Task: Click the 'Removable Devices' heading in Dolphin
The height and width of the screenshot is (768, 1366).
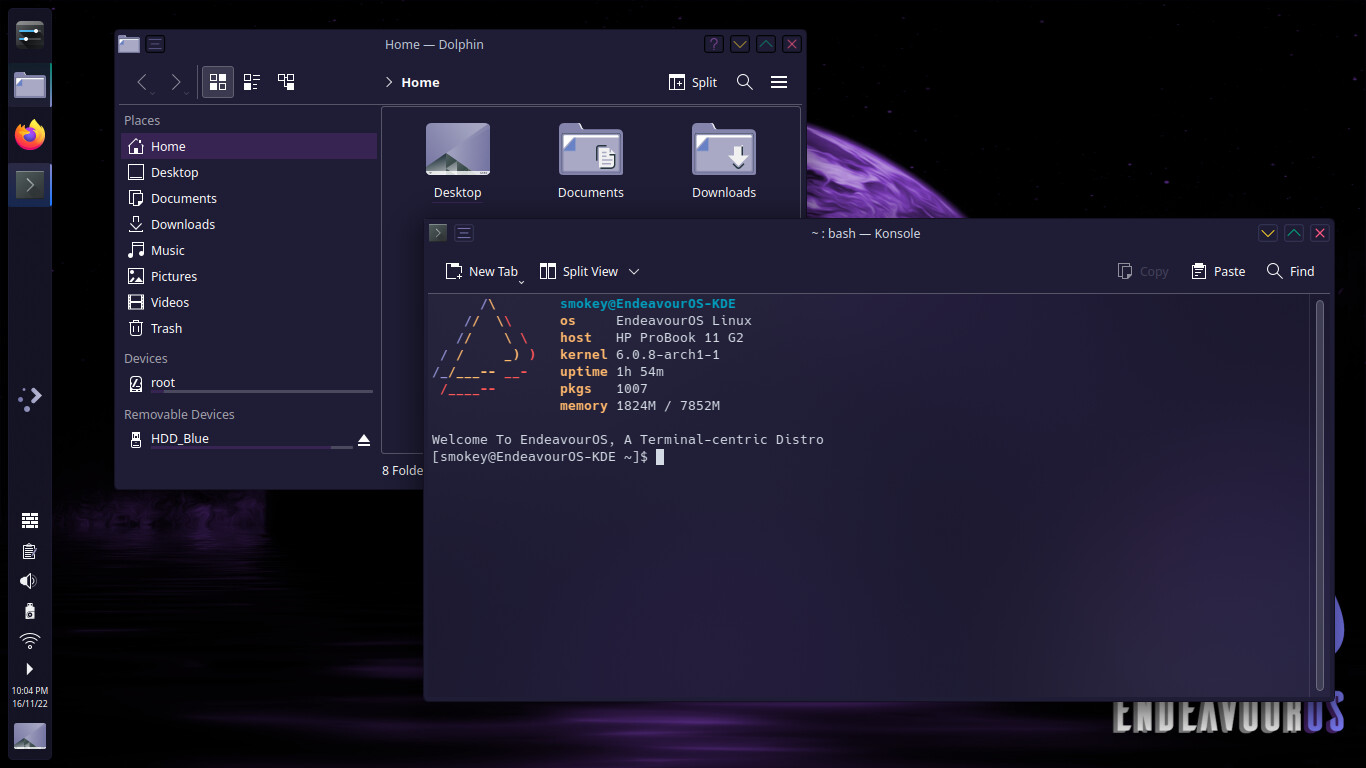Action: pyautogui.click(x=179, y=415)
